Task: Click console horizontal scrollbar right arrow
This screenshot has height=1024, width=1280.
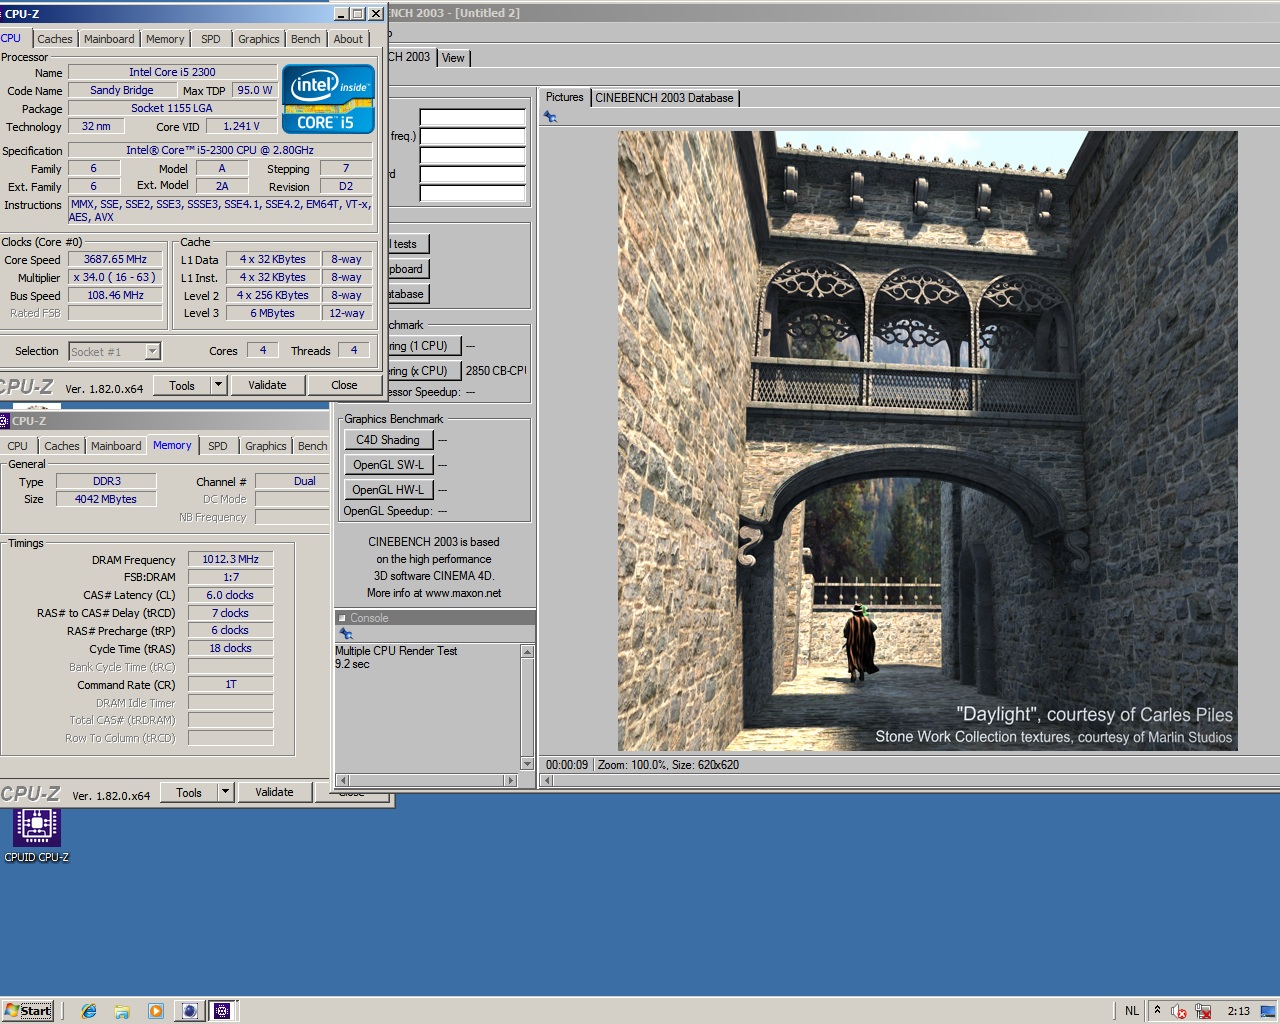Action: click(x=511, y=780)
